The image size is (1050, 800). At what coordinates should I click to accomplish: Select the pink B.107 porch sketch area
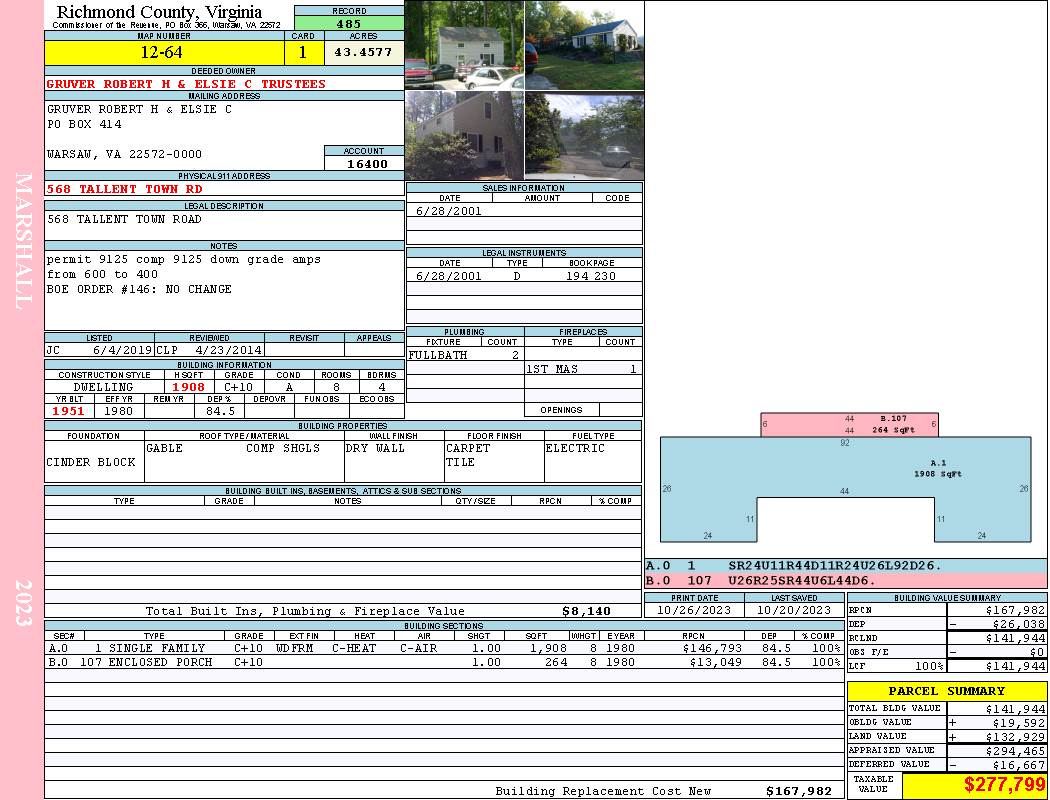click(849, 425)
